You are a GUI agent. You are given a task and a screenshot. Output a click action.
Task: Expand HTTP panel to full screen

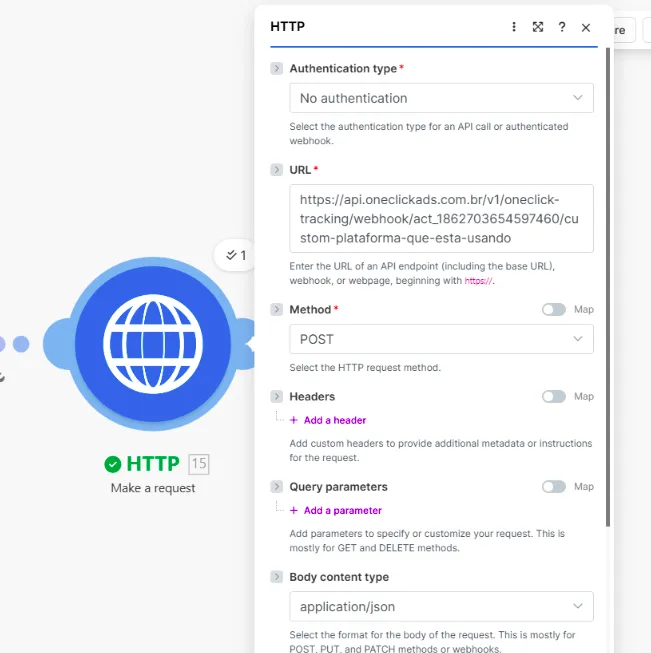(x=538, y=27)
